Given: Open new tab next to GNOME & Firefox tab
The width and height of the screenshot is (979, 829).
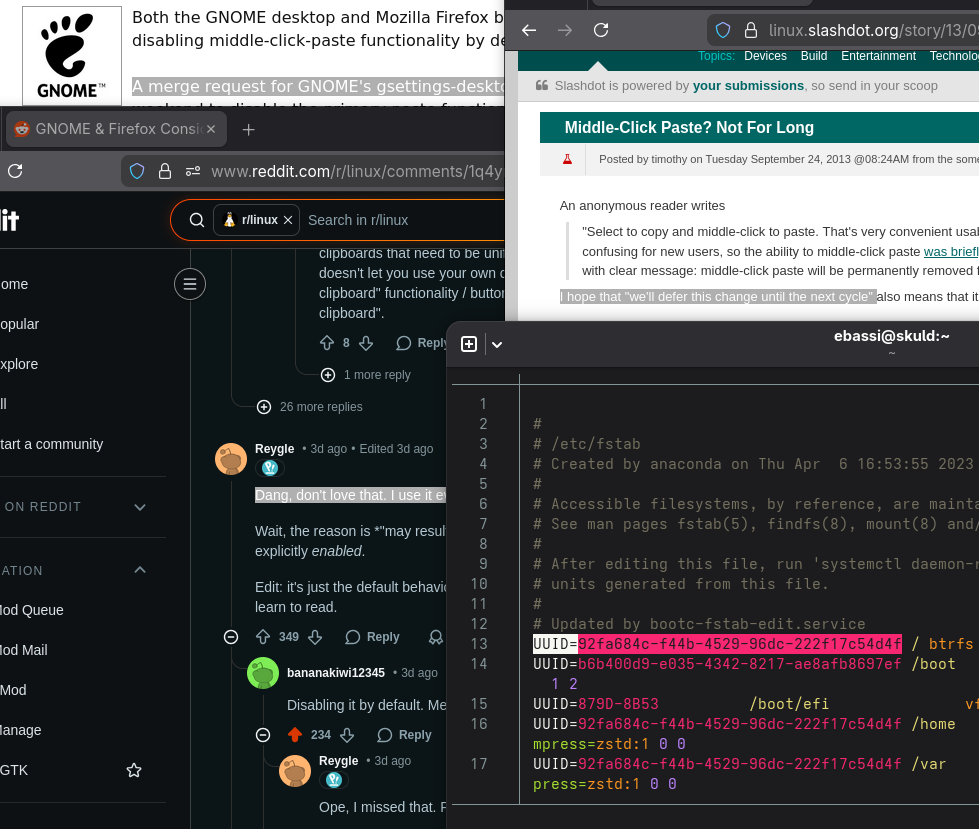Looking at the screenshot, I should coord(249,129).
